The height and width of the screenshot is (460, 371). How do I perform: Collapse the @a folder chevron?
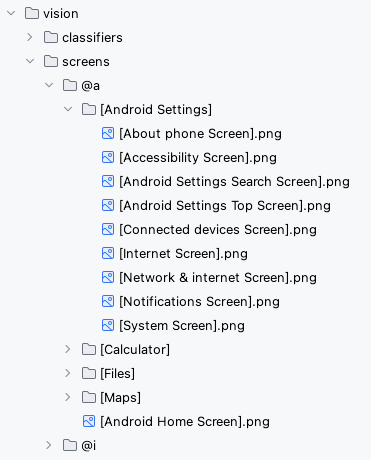49,85
